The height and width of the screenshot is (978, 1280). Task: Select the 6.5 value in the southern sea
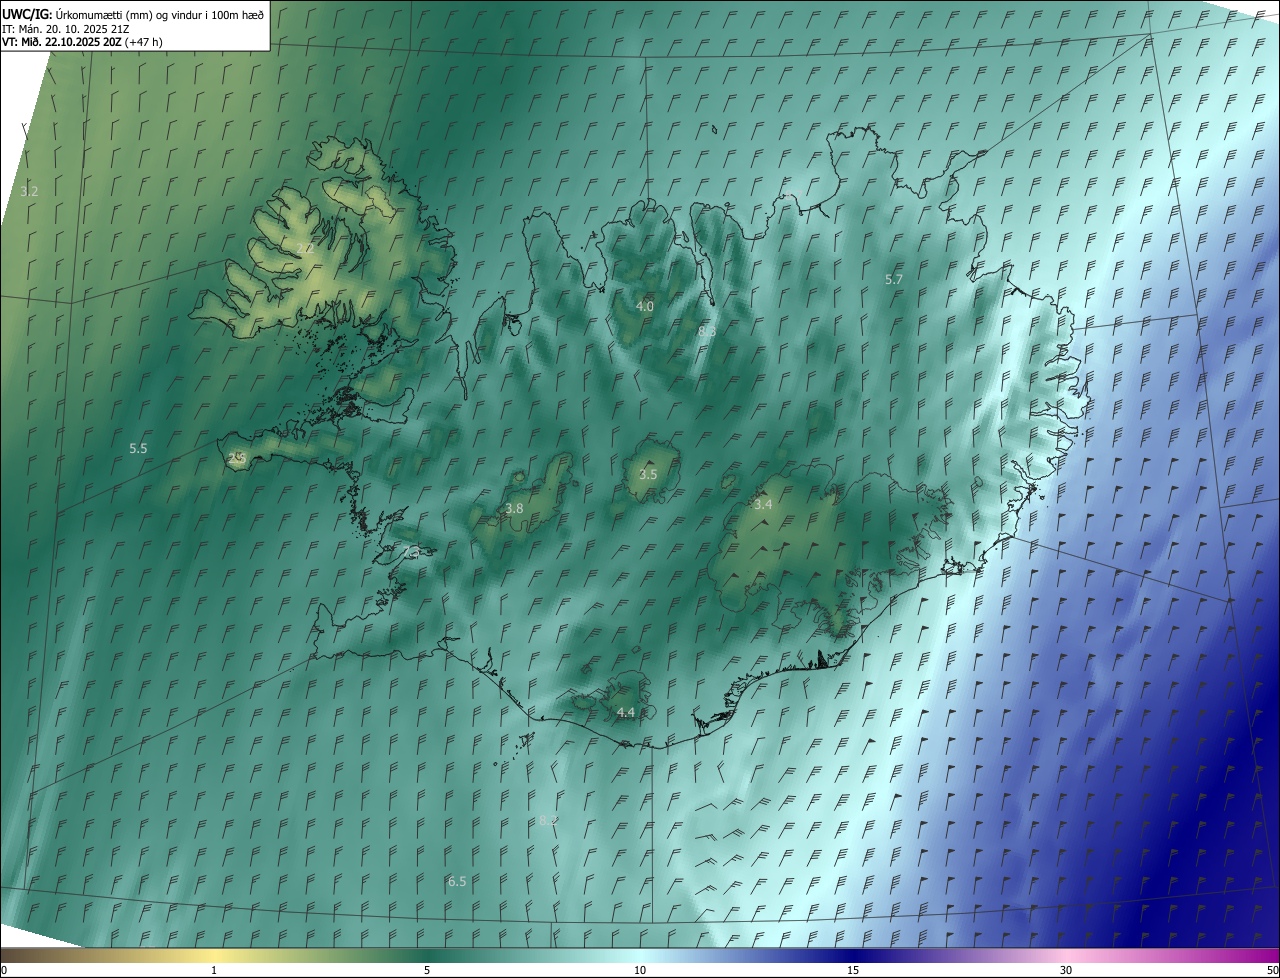pos(457,881)
